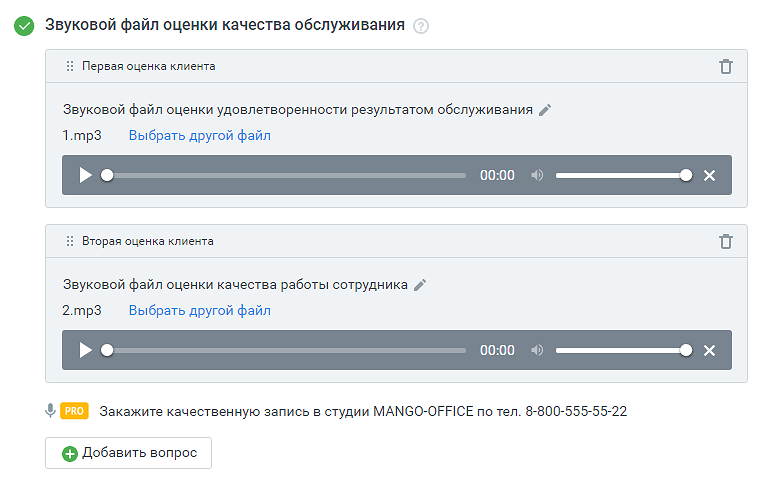Screen dimensions: 784x480
Task: Click the 2.mp3 playback progress bar
Action: tap(285, 350)
